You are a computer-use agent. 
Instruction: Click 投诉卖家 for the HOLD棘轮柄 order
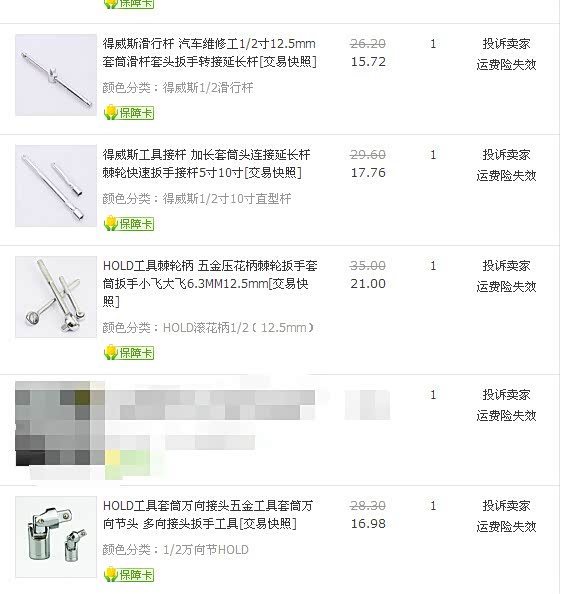pos(506,266)
